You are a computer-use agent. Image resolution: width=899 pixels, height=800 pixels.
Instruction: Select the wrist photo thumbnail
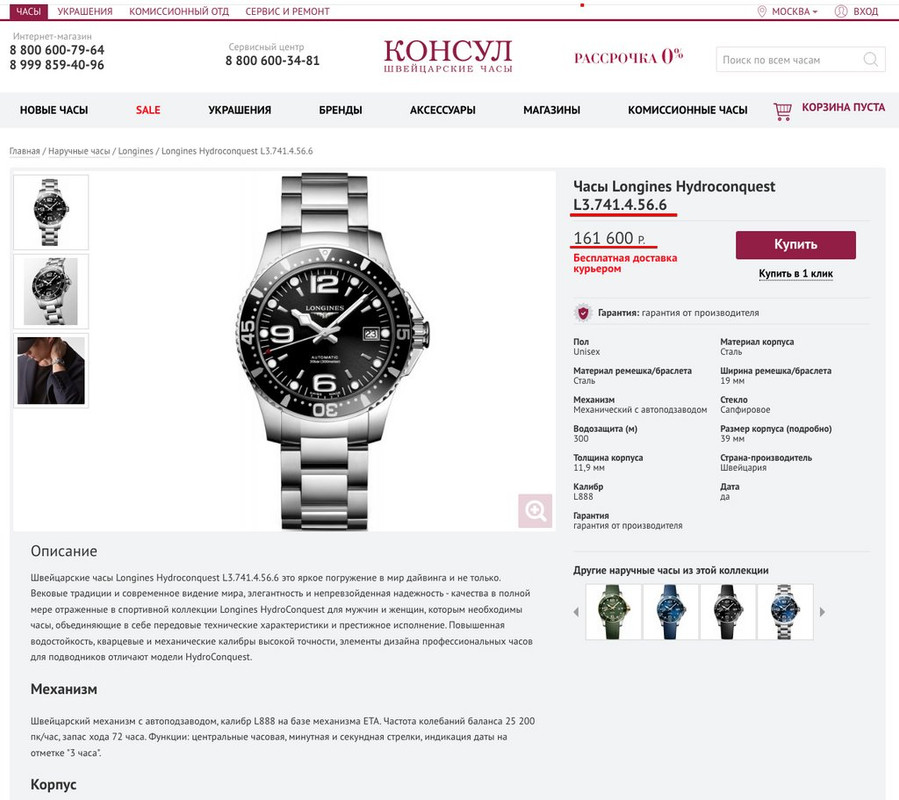pos(51,370)
